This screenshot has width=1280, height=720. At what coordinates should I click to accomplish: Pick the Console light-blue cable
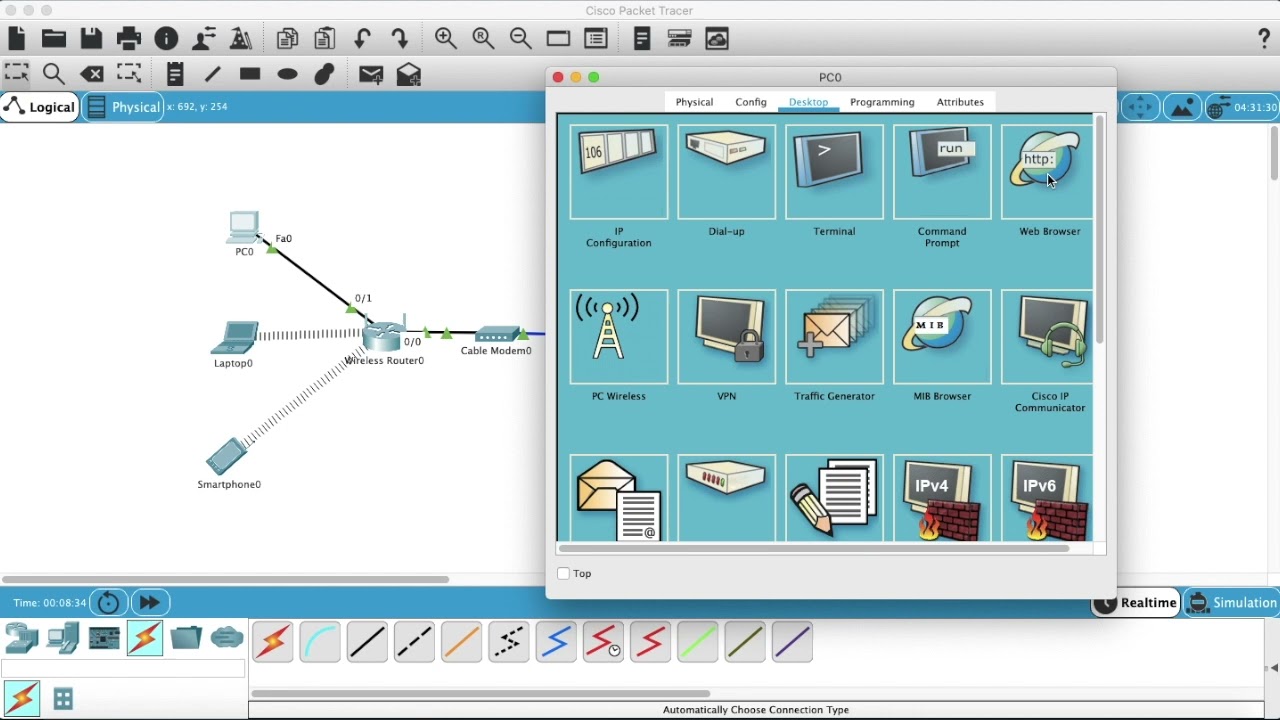(x=320, y=642)
